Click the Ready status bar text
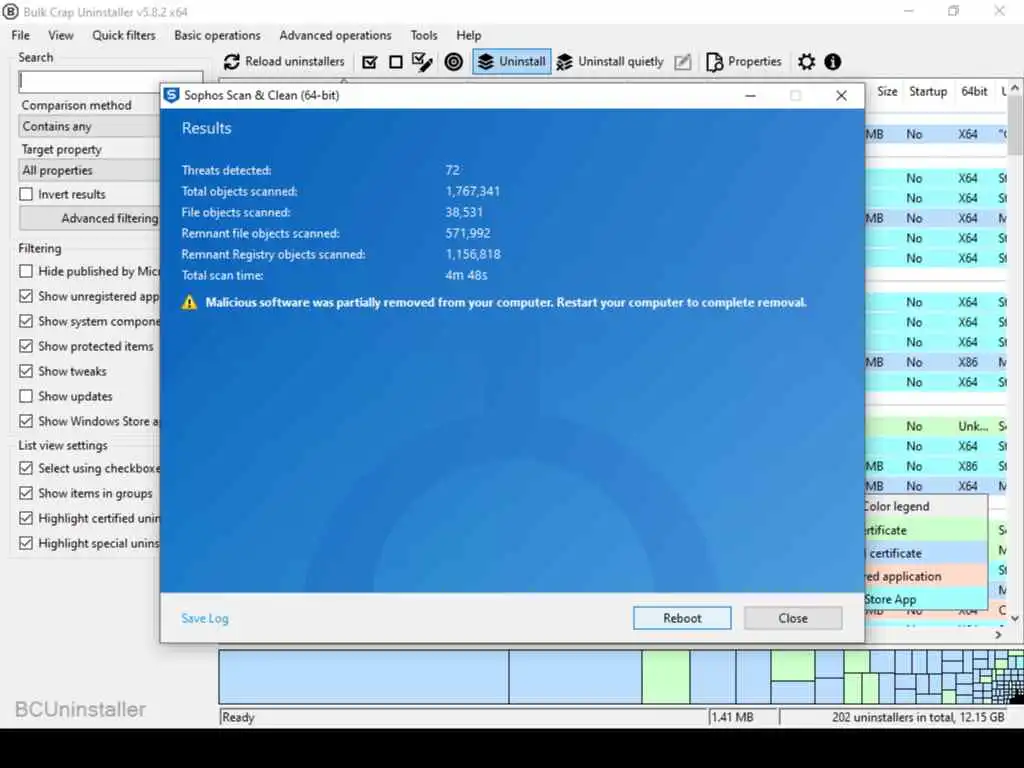Viewport: 1024px width, 768px height. [238, 717]
